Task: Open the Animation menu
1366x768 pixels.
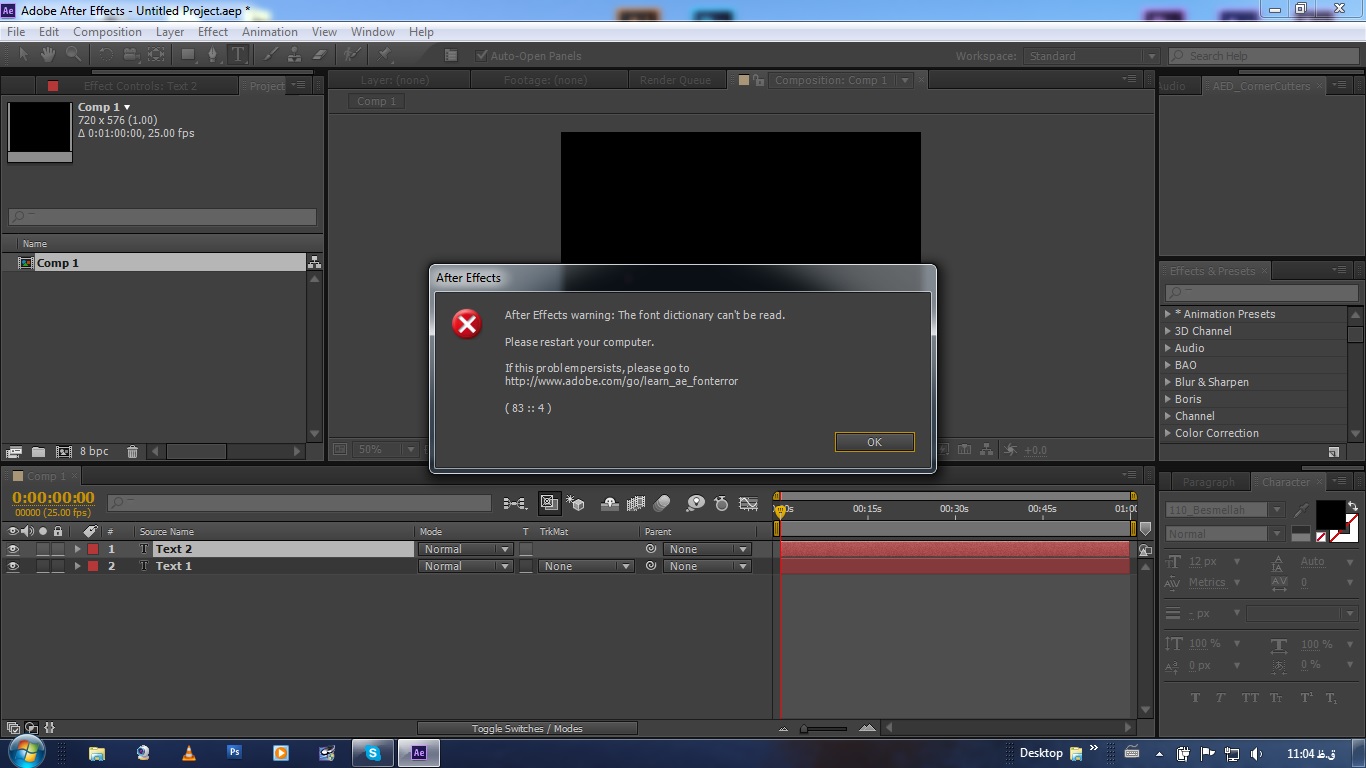Action: pos(270,32)
